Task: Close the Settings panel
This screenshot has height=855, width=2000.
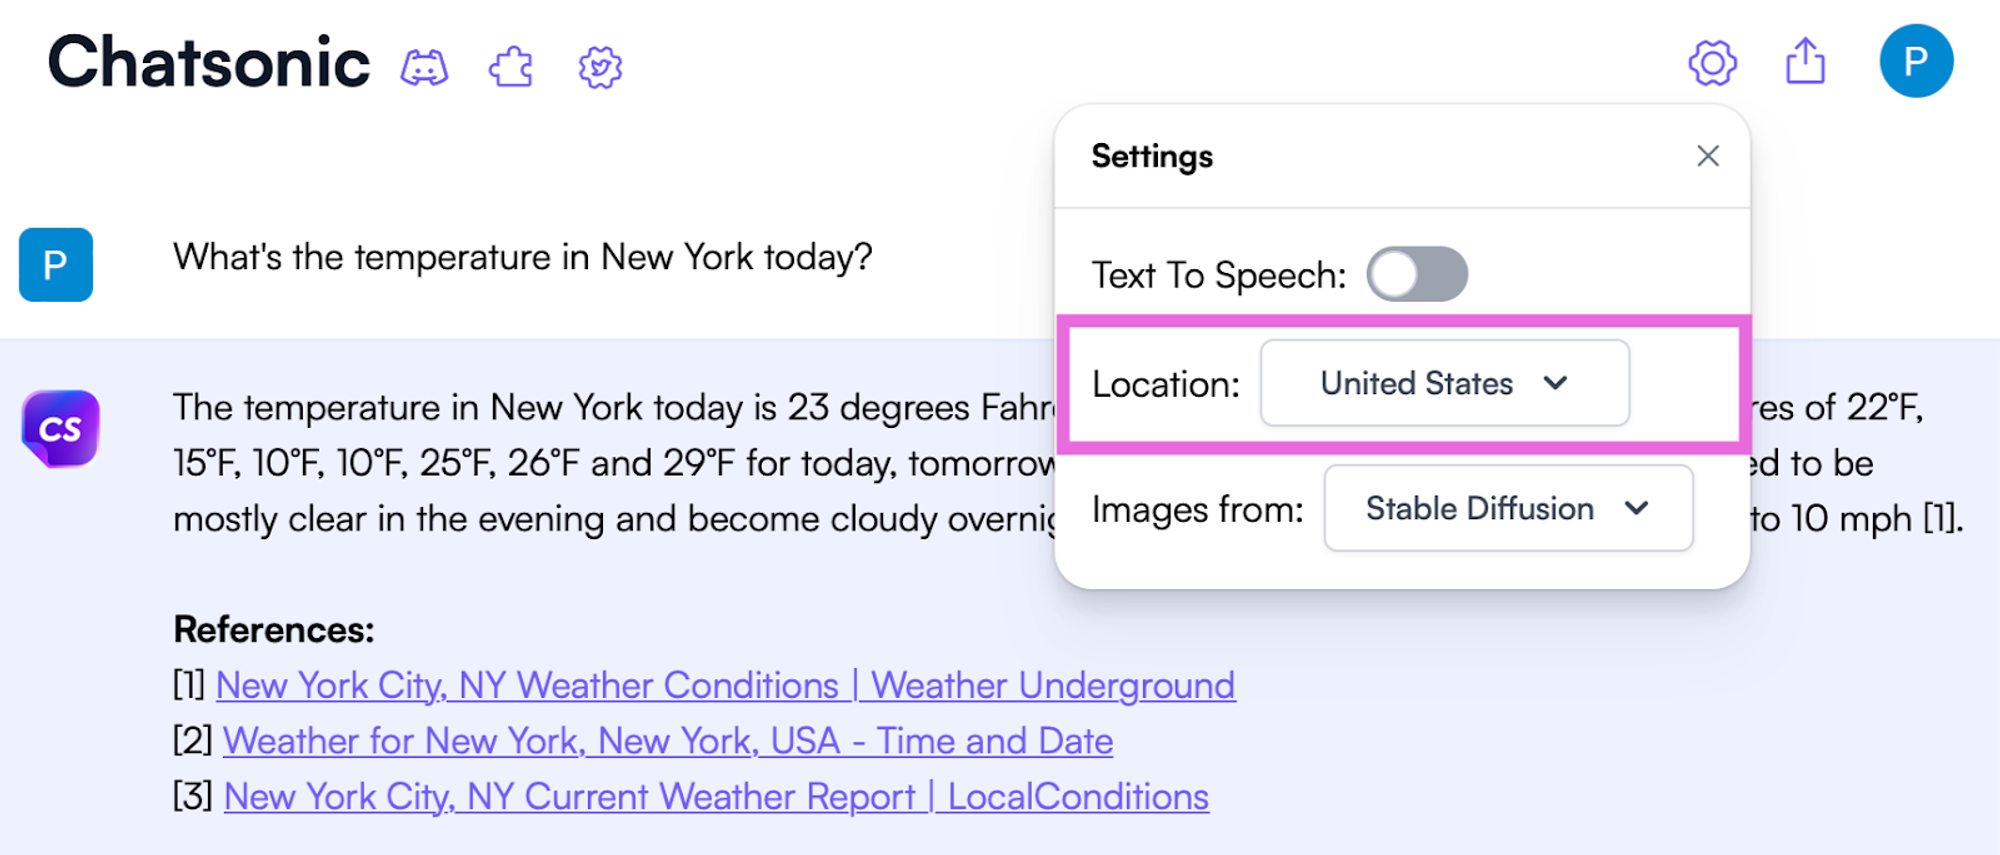Action: tap(1707, 156)
